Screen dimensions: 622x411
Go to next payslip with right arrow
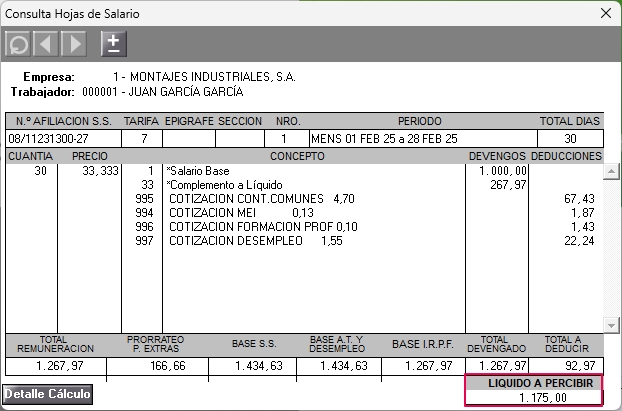(74, 44)
